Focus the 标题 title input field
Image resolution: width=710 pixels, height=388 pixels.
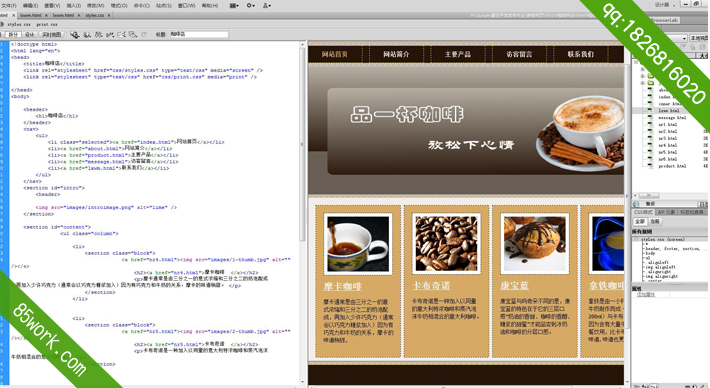coord(198,34)
